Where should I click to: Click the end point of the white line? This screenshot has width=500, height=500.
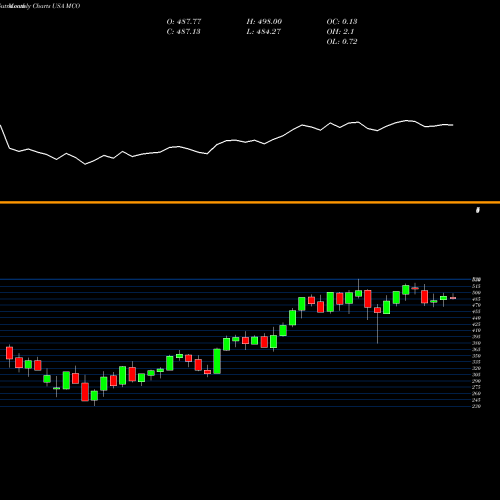[453, 125]
